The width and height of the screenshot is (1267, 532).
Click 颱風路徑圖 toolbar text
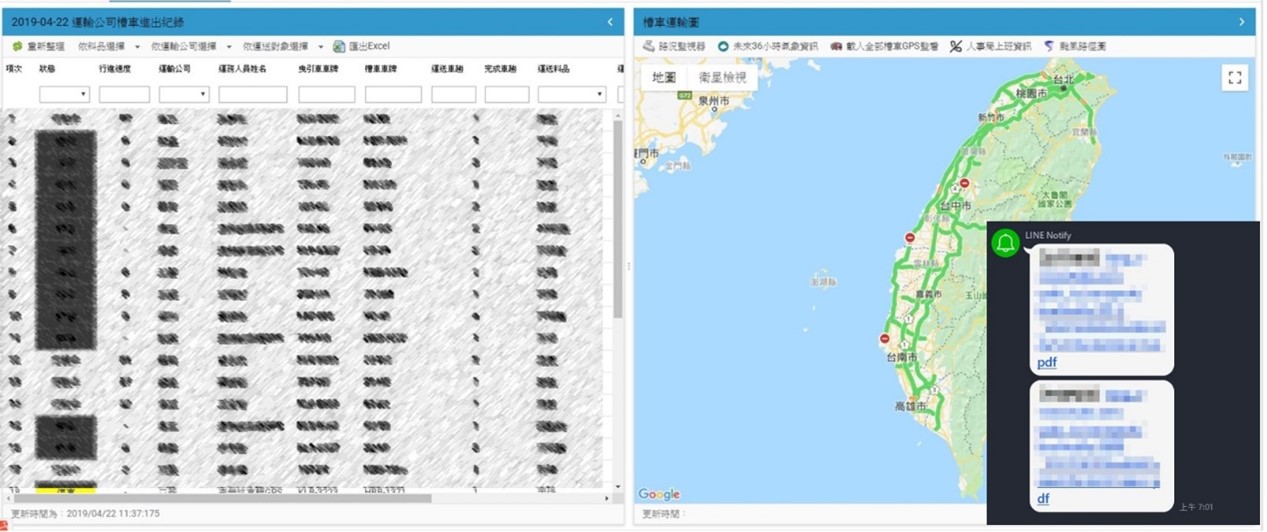[1082, 46]
